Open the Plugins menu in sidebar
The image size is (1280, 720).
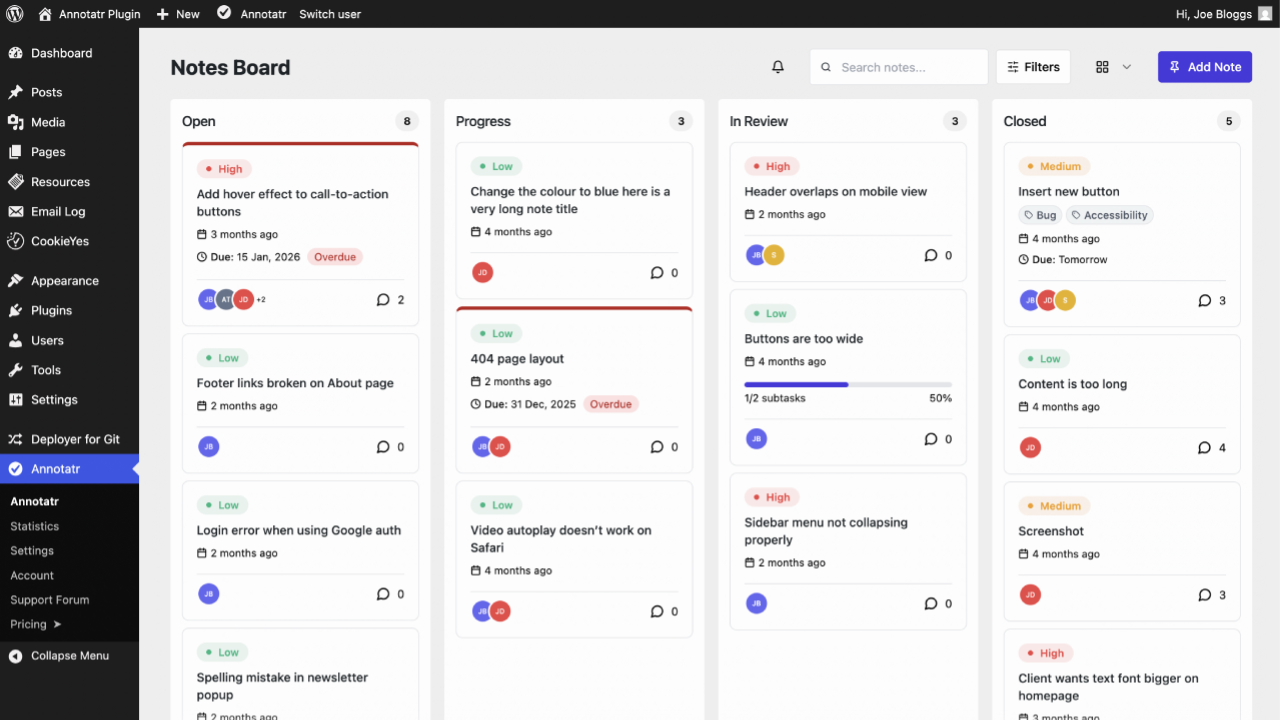pos(51,310)
